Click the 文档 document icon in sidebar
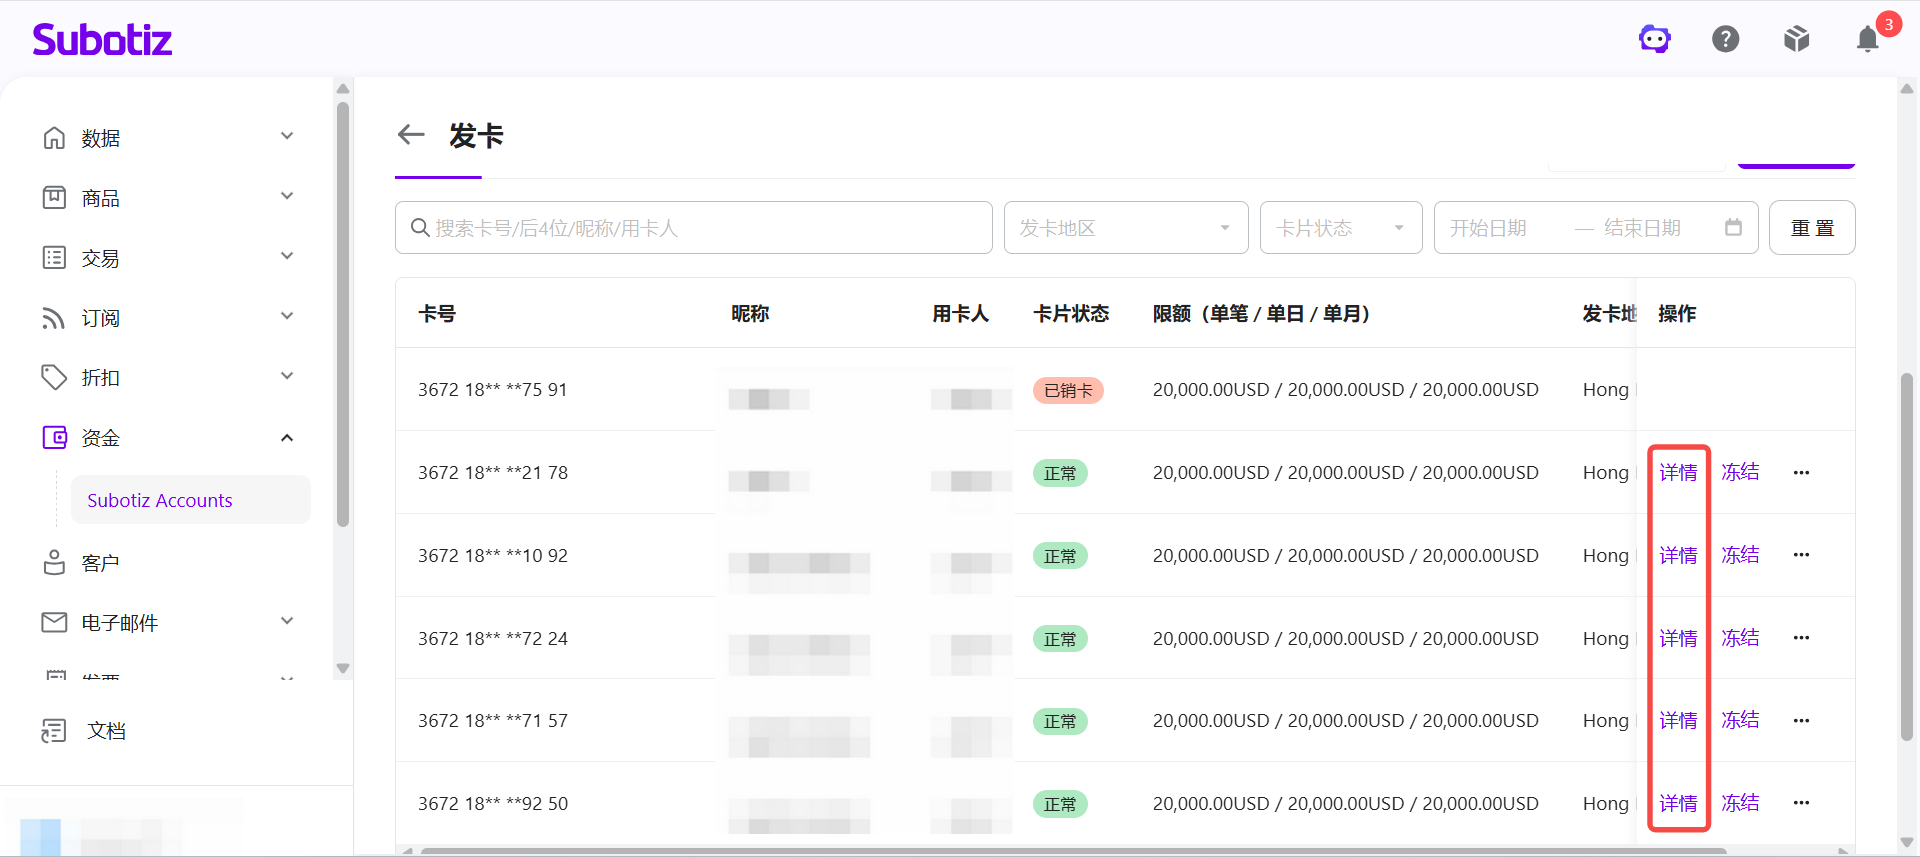The height and width of the screenshot is (857, 1920). coord(54,731)
